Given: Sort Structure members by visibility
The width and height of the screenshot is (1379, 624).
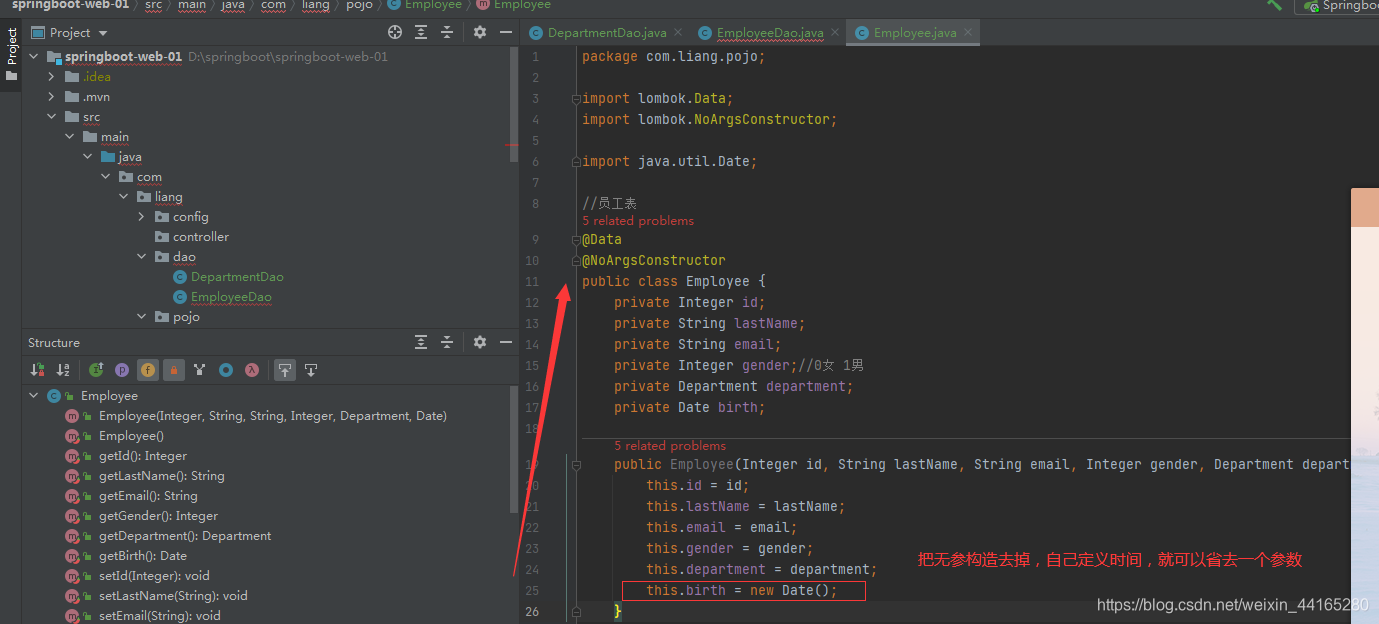Looking at the screenshot, I should 37,370.
